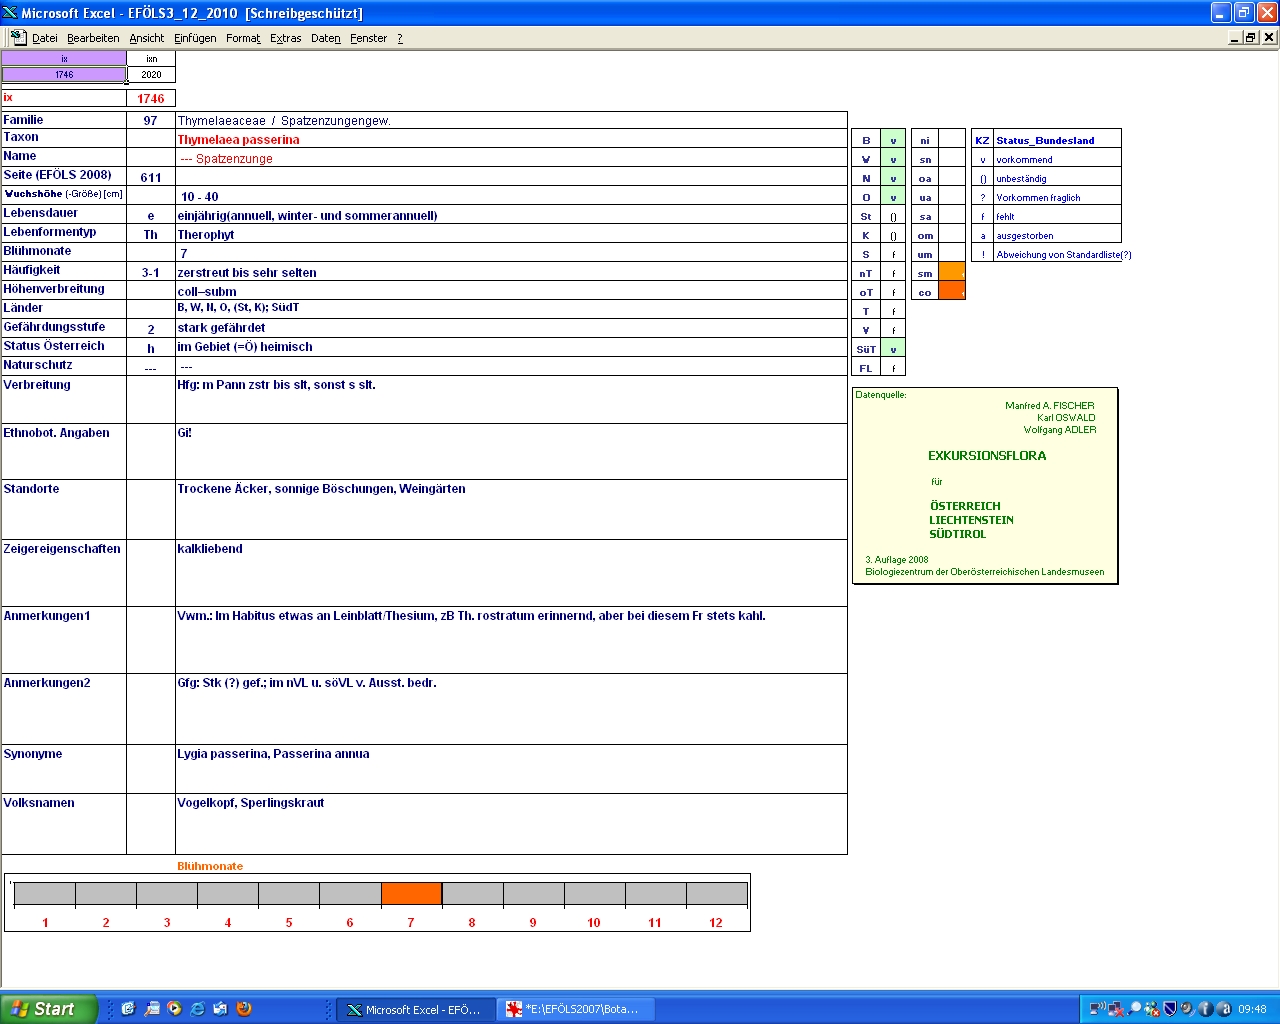Click the Länder value 'B, W, N, O, (St, K); SüdT'
1280x1024 pixels.
click(238, 308)
